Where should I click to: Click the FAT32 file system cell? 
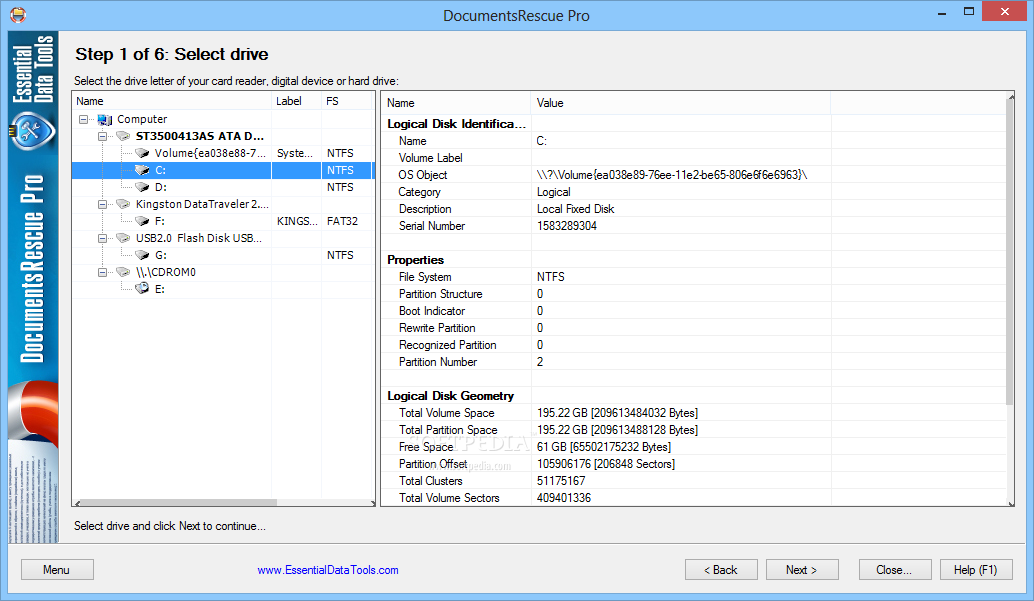[342, 221]
